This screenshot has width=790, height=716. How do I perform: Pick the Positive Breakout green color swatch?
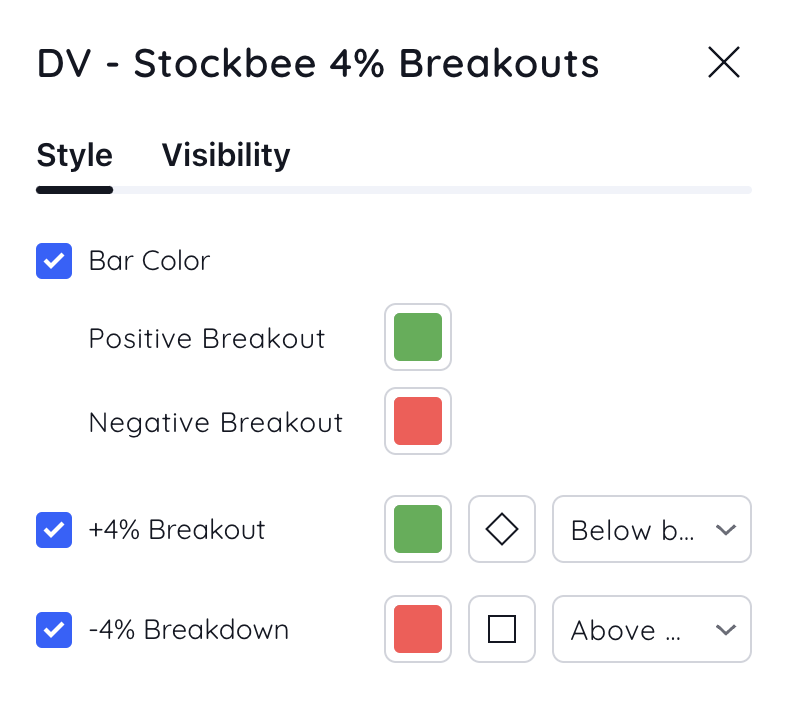coord(418,337)
